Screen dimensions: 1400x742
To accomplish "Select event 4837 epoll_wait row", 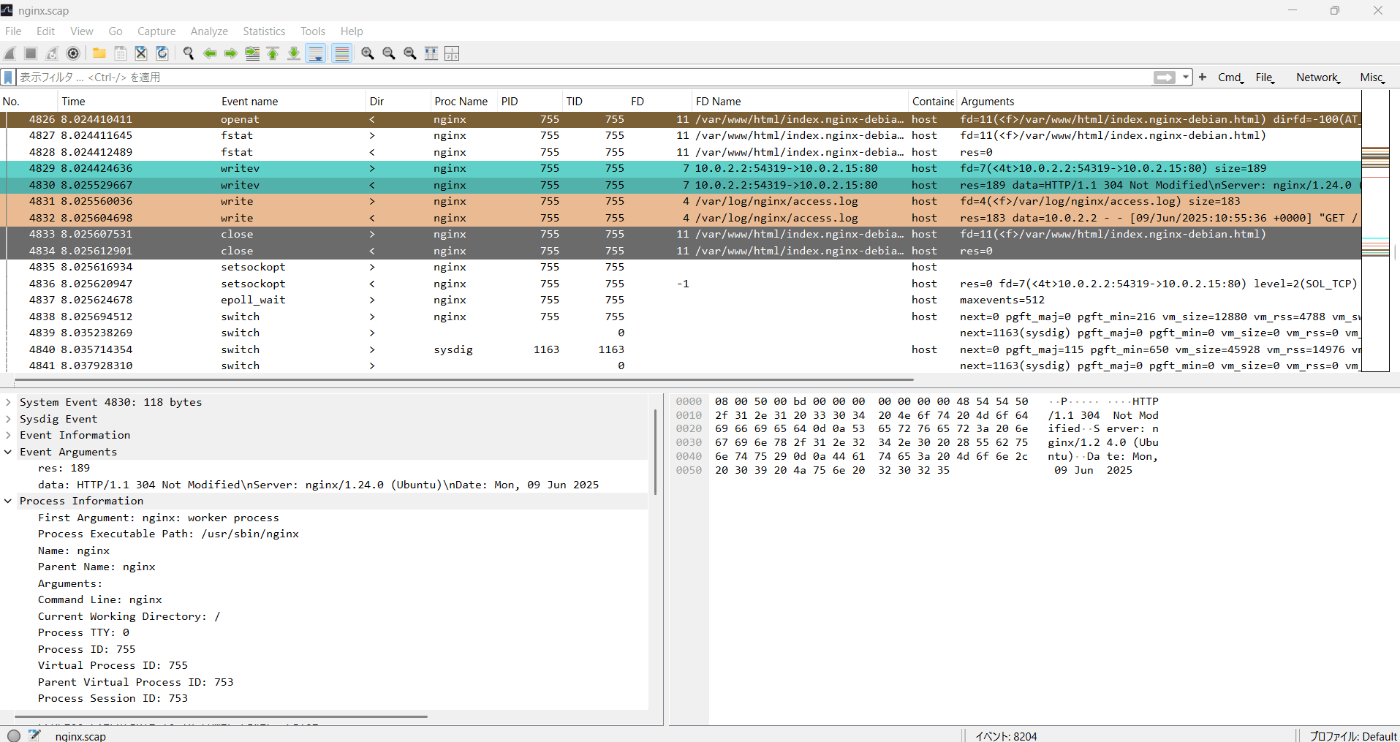I will (680, 300).
